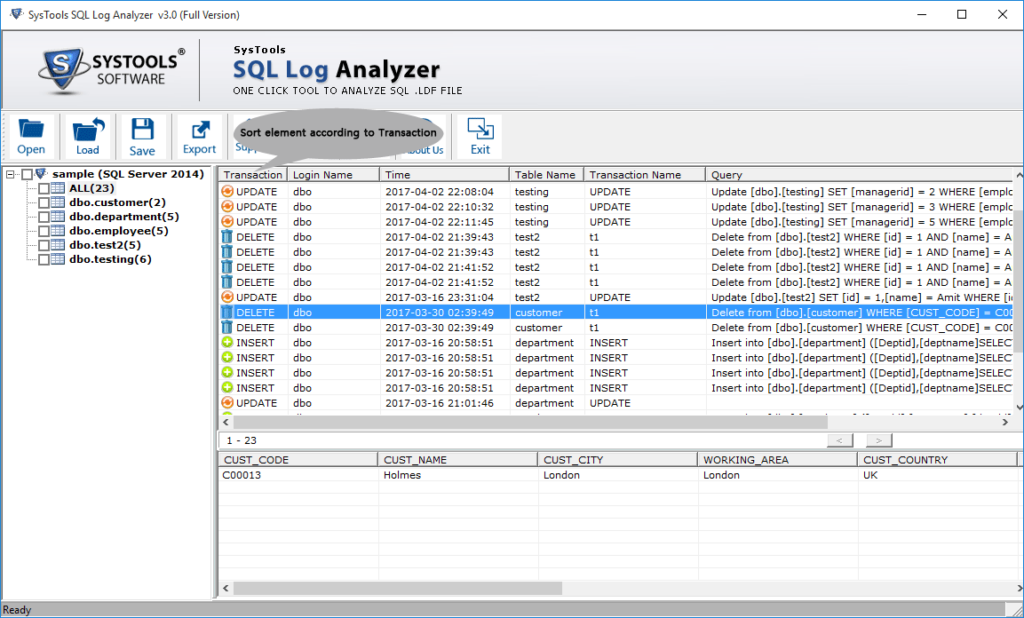Select dbo.testing(6) table in tree
Image resolution: width=1024 pixels, height=618 pixels.
(110, 259)
